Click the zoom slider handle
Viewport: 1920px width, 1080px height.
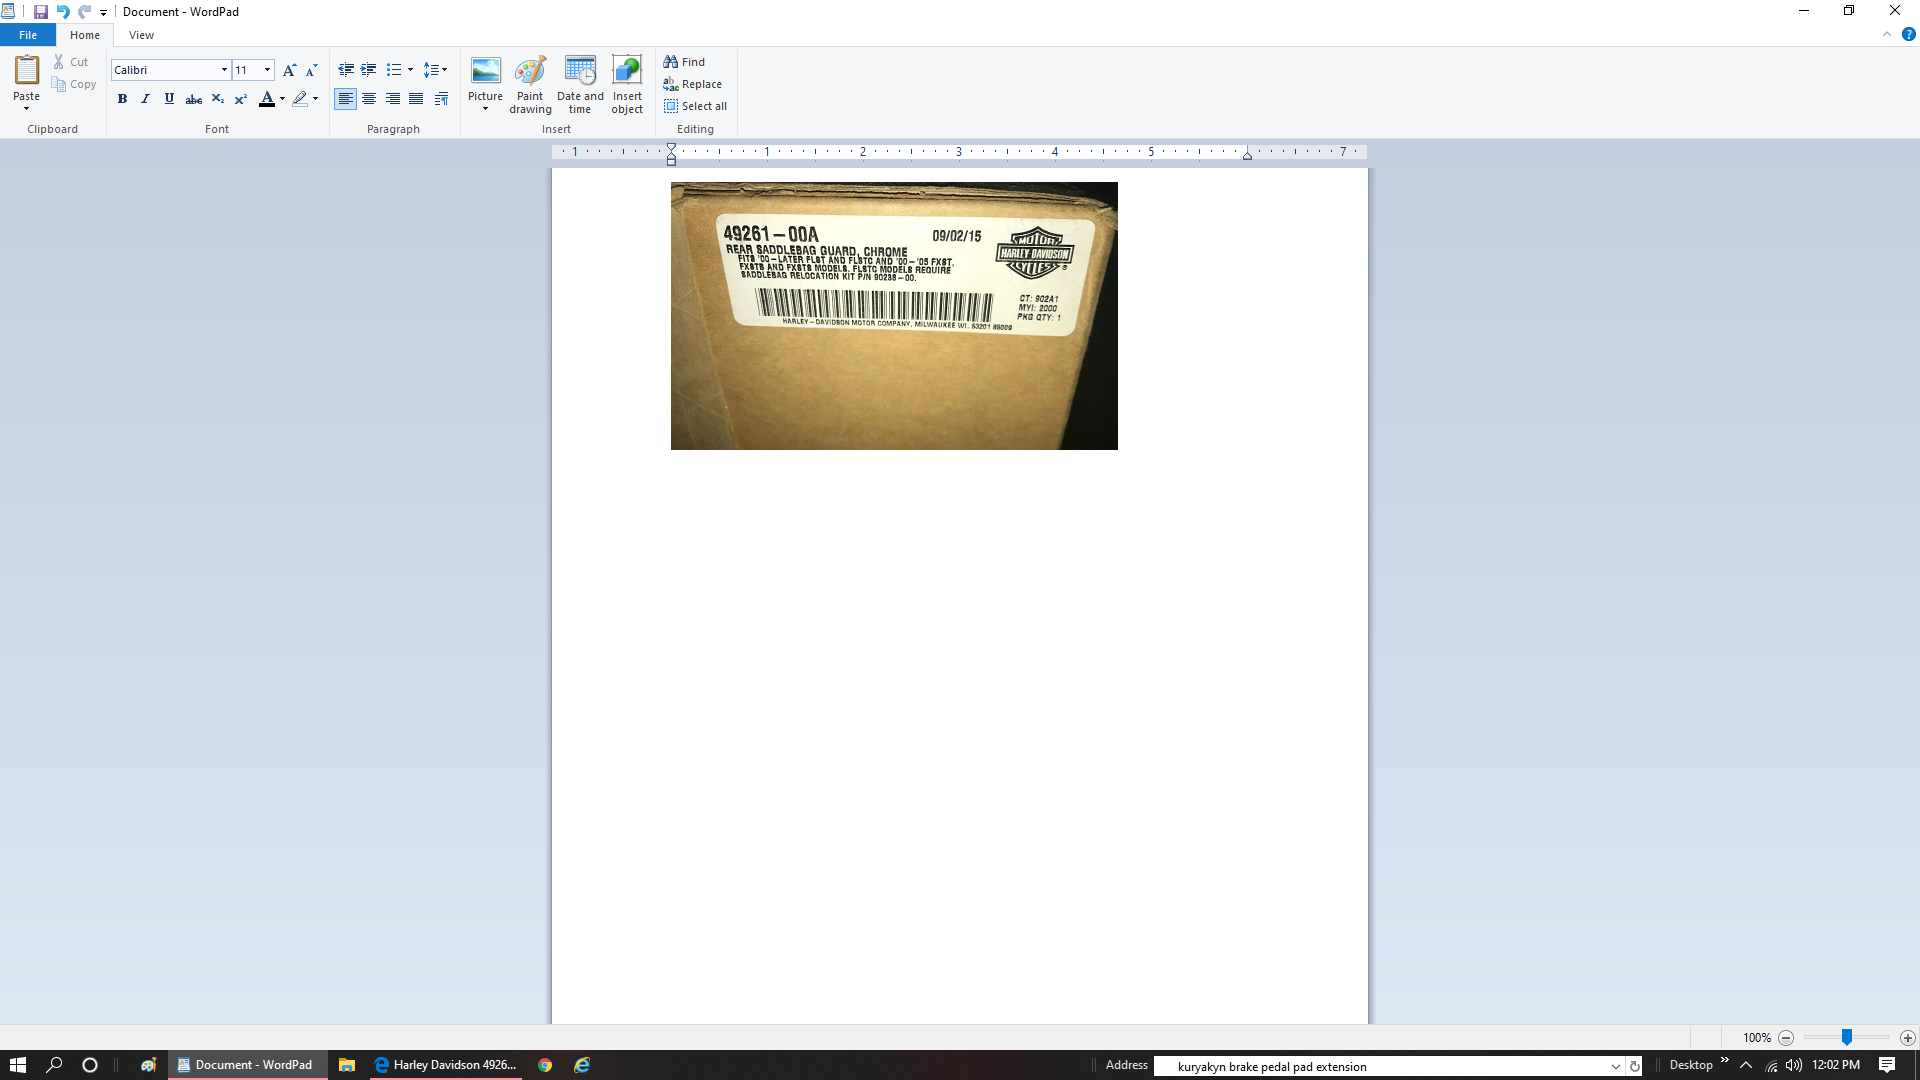click(x=1846, y=1038)
